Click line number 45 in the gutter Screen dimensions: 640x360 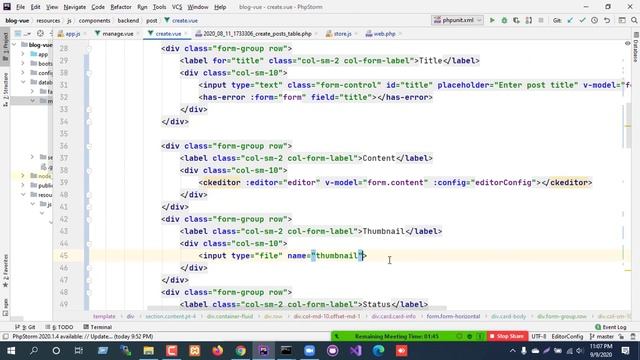tap(64, 256)
